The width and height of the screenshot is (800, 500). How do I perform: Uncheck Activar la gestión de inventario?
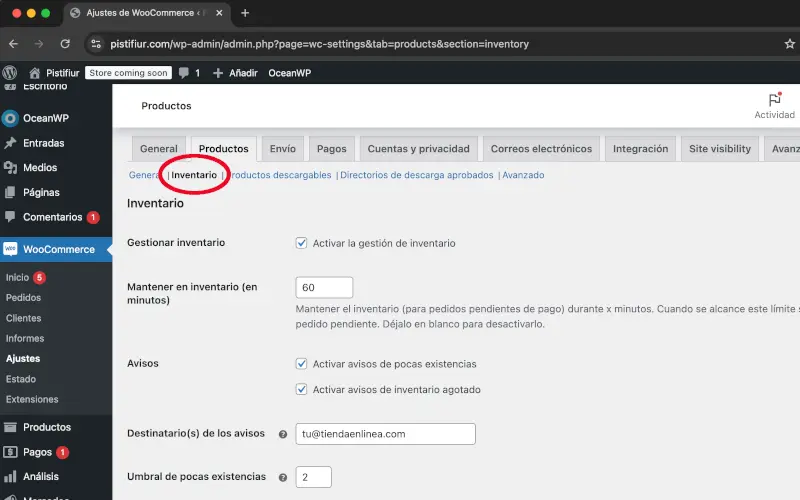click(301, 243)
